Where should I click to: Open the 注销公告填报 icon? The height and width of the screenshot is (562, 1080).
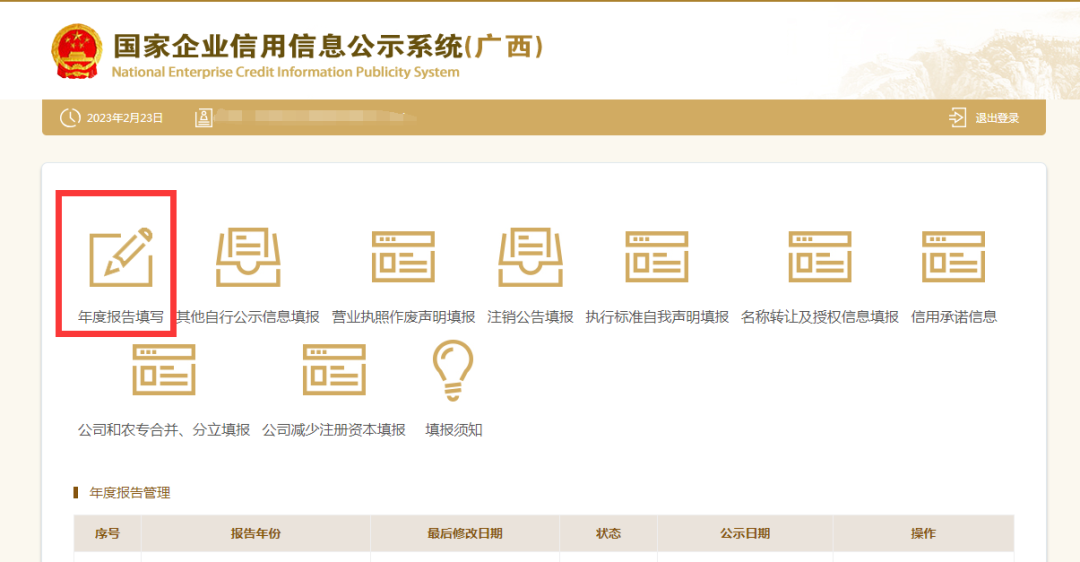click(x=530, y=257)
